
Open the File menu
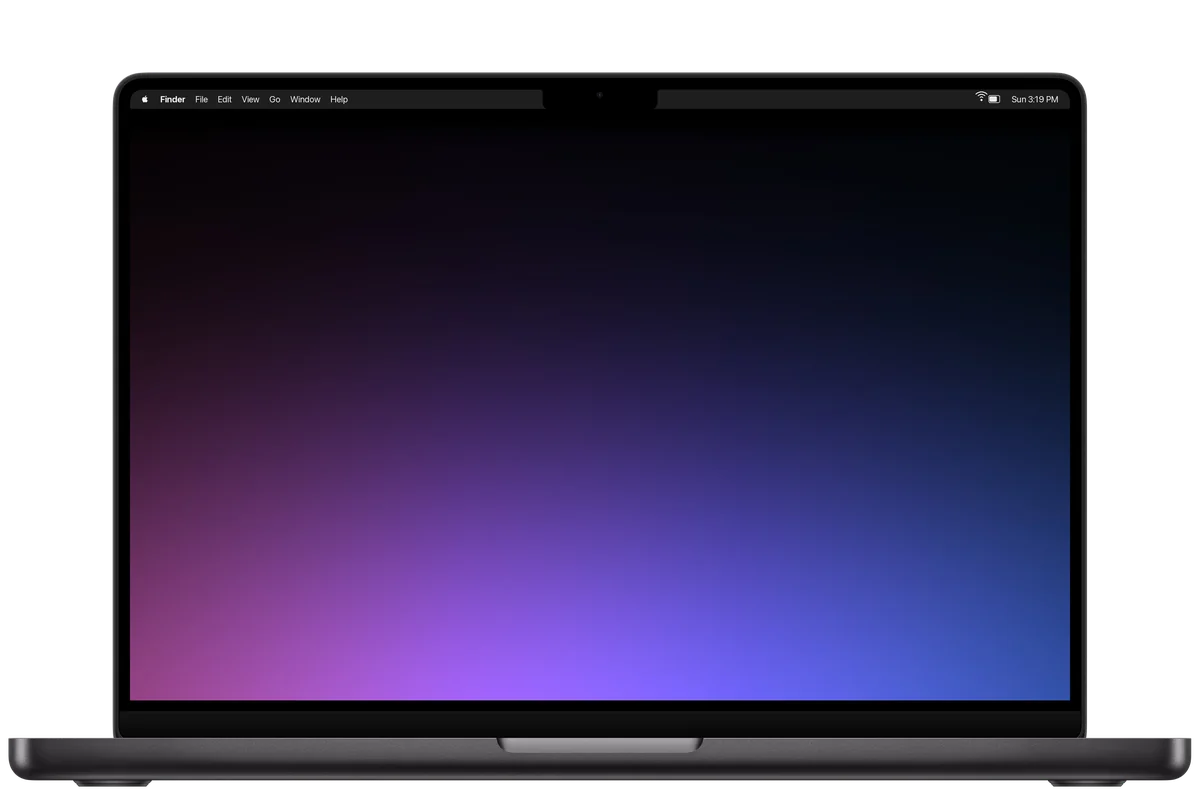(x=201, y=99)
